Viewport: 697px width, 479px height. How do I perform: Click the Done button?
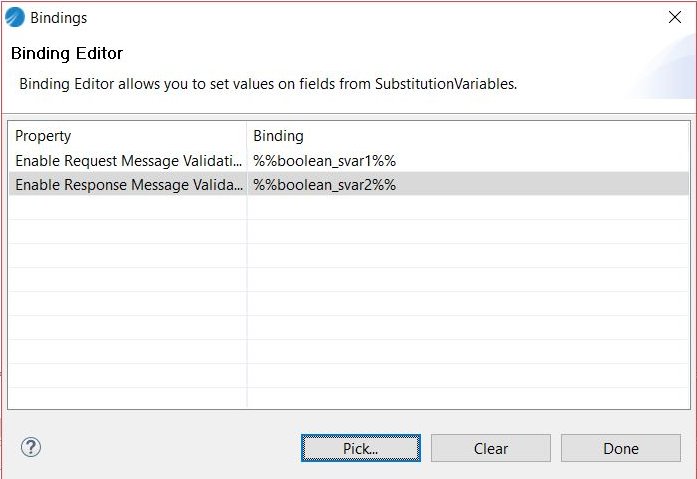[x=620, y=448]
